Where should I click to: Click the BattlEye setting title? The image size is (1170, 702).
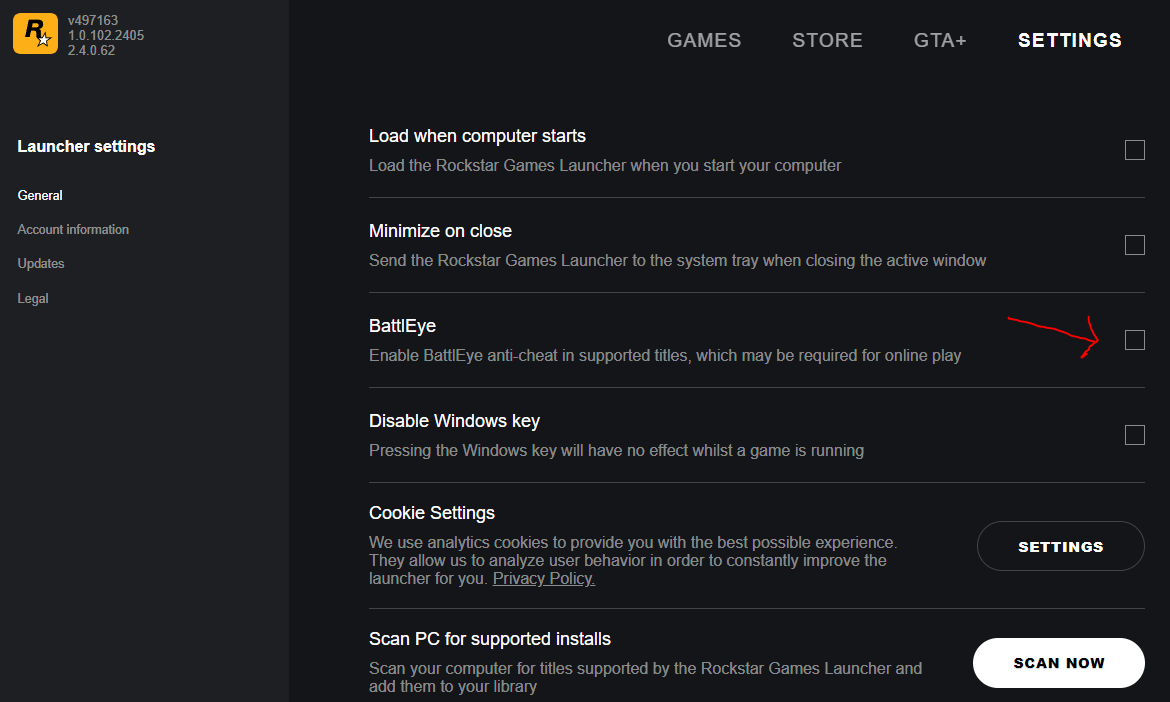click(402, 326)
